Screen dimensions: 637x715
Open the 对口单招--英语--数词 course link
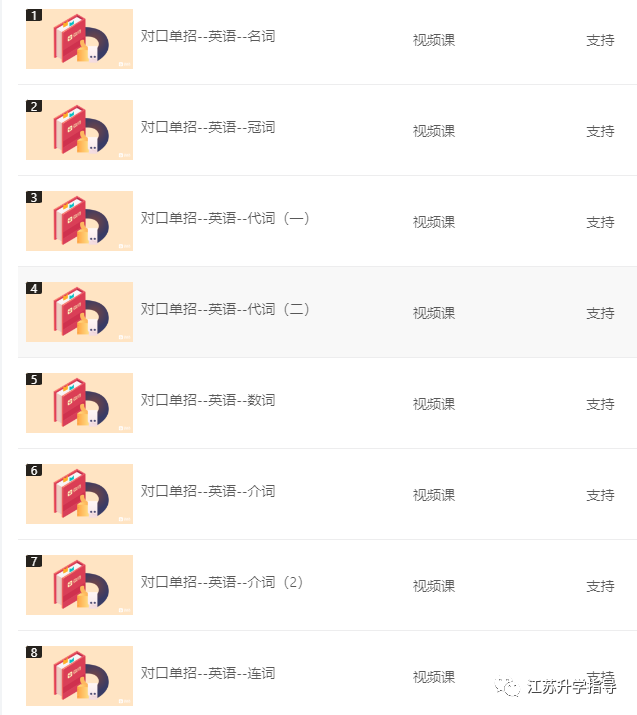(208, 400)
